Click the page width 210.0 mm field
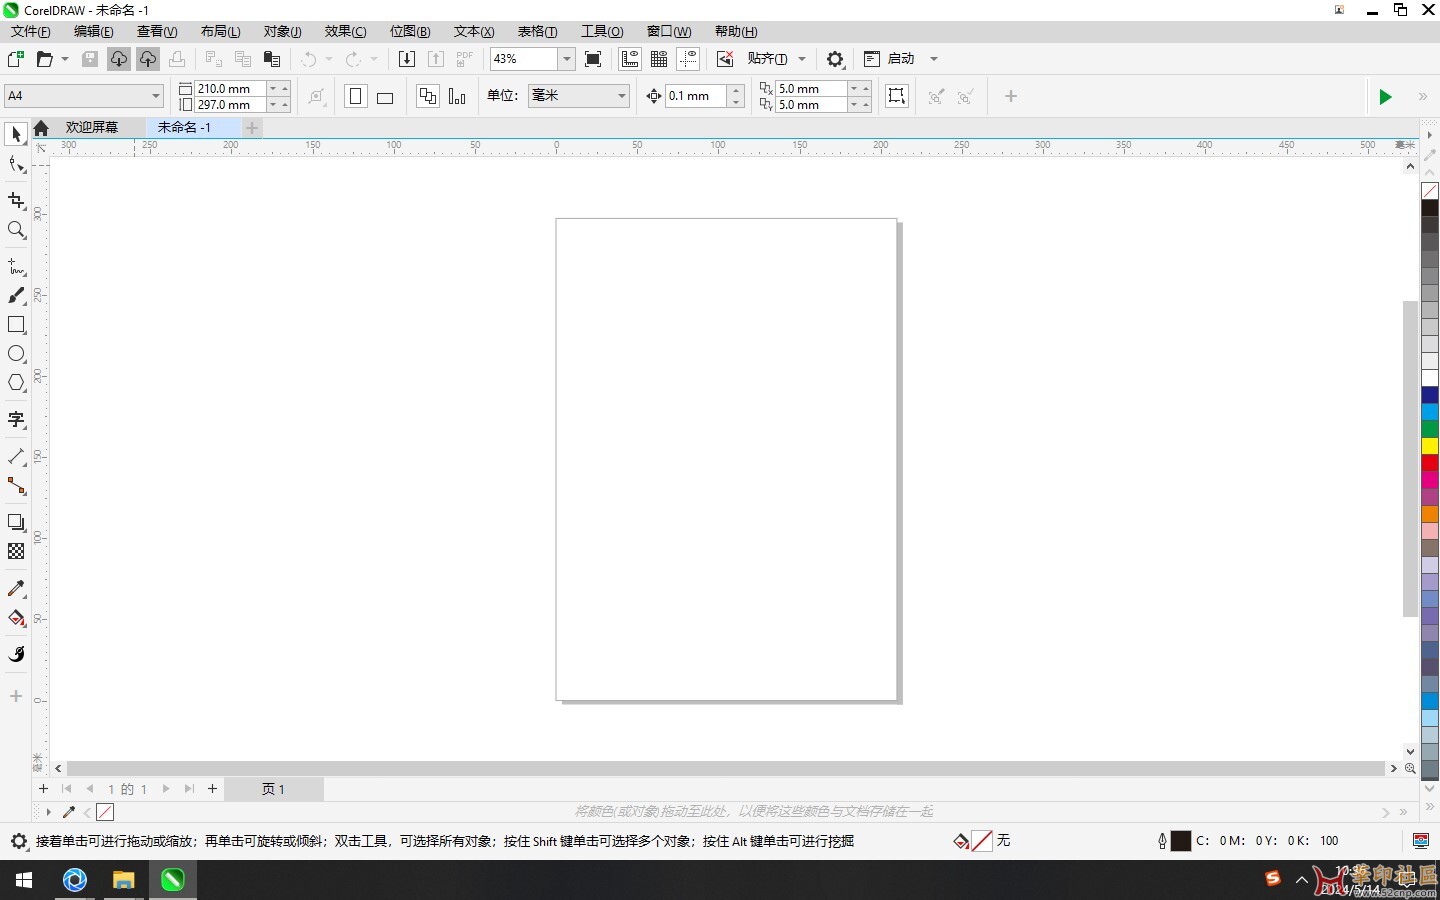This screenshot has width=1440, height=900. coord(230,88)
